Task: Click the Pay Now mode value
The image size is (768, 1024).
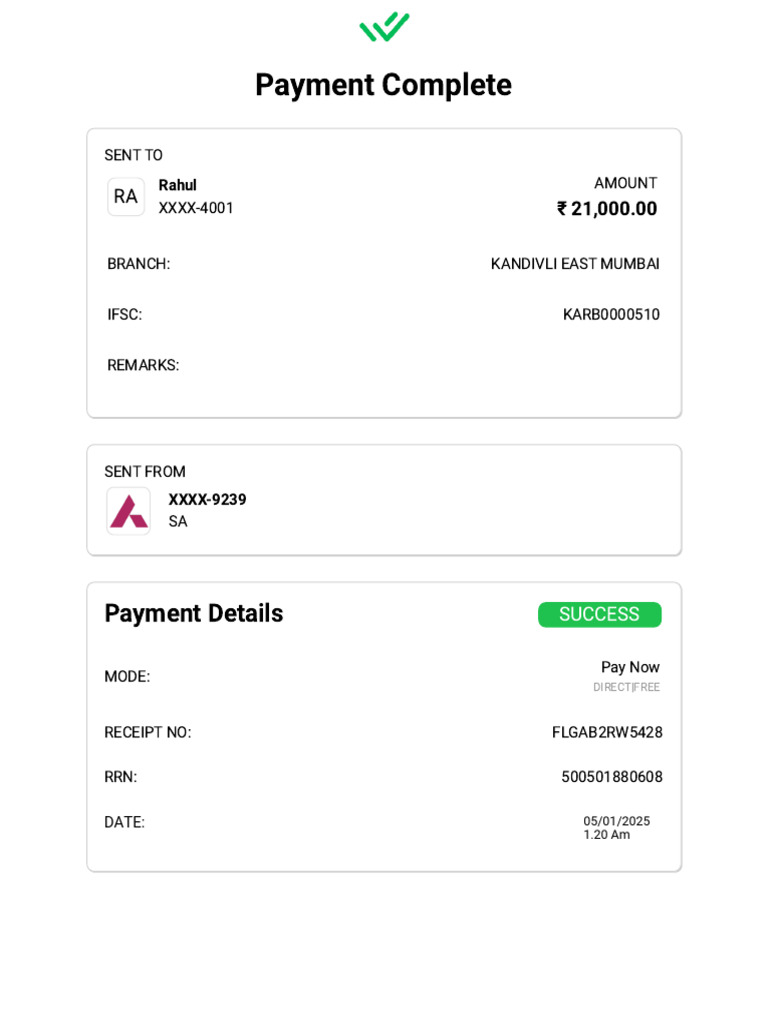Action: pos(630,667)
